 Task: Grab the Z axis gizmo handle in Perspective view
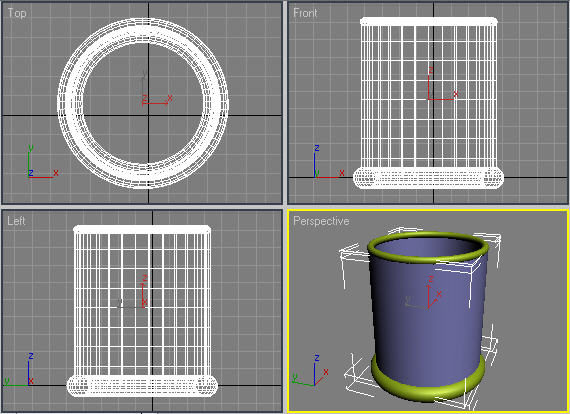click(x=430, y=293)
